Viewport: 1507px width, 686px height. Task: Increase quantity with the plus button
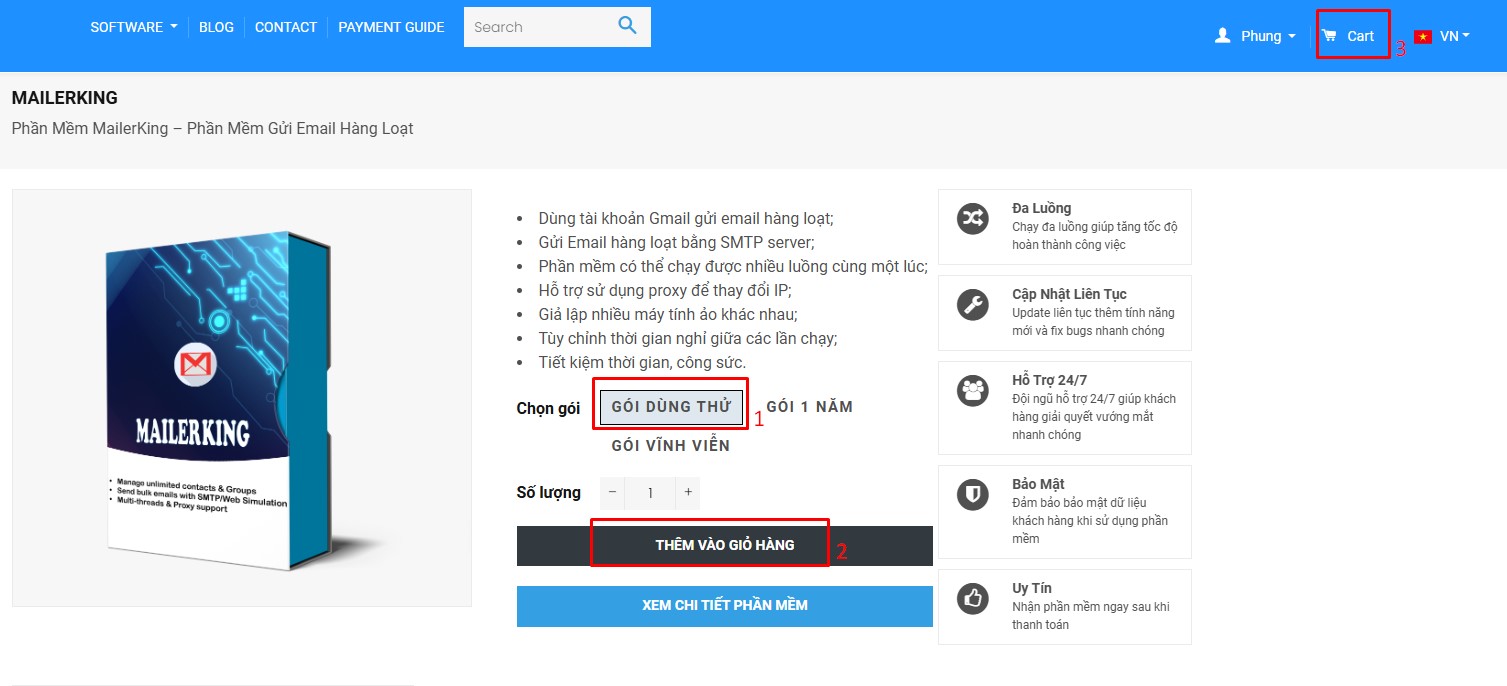[687, 493]
